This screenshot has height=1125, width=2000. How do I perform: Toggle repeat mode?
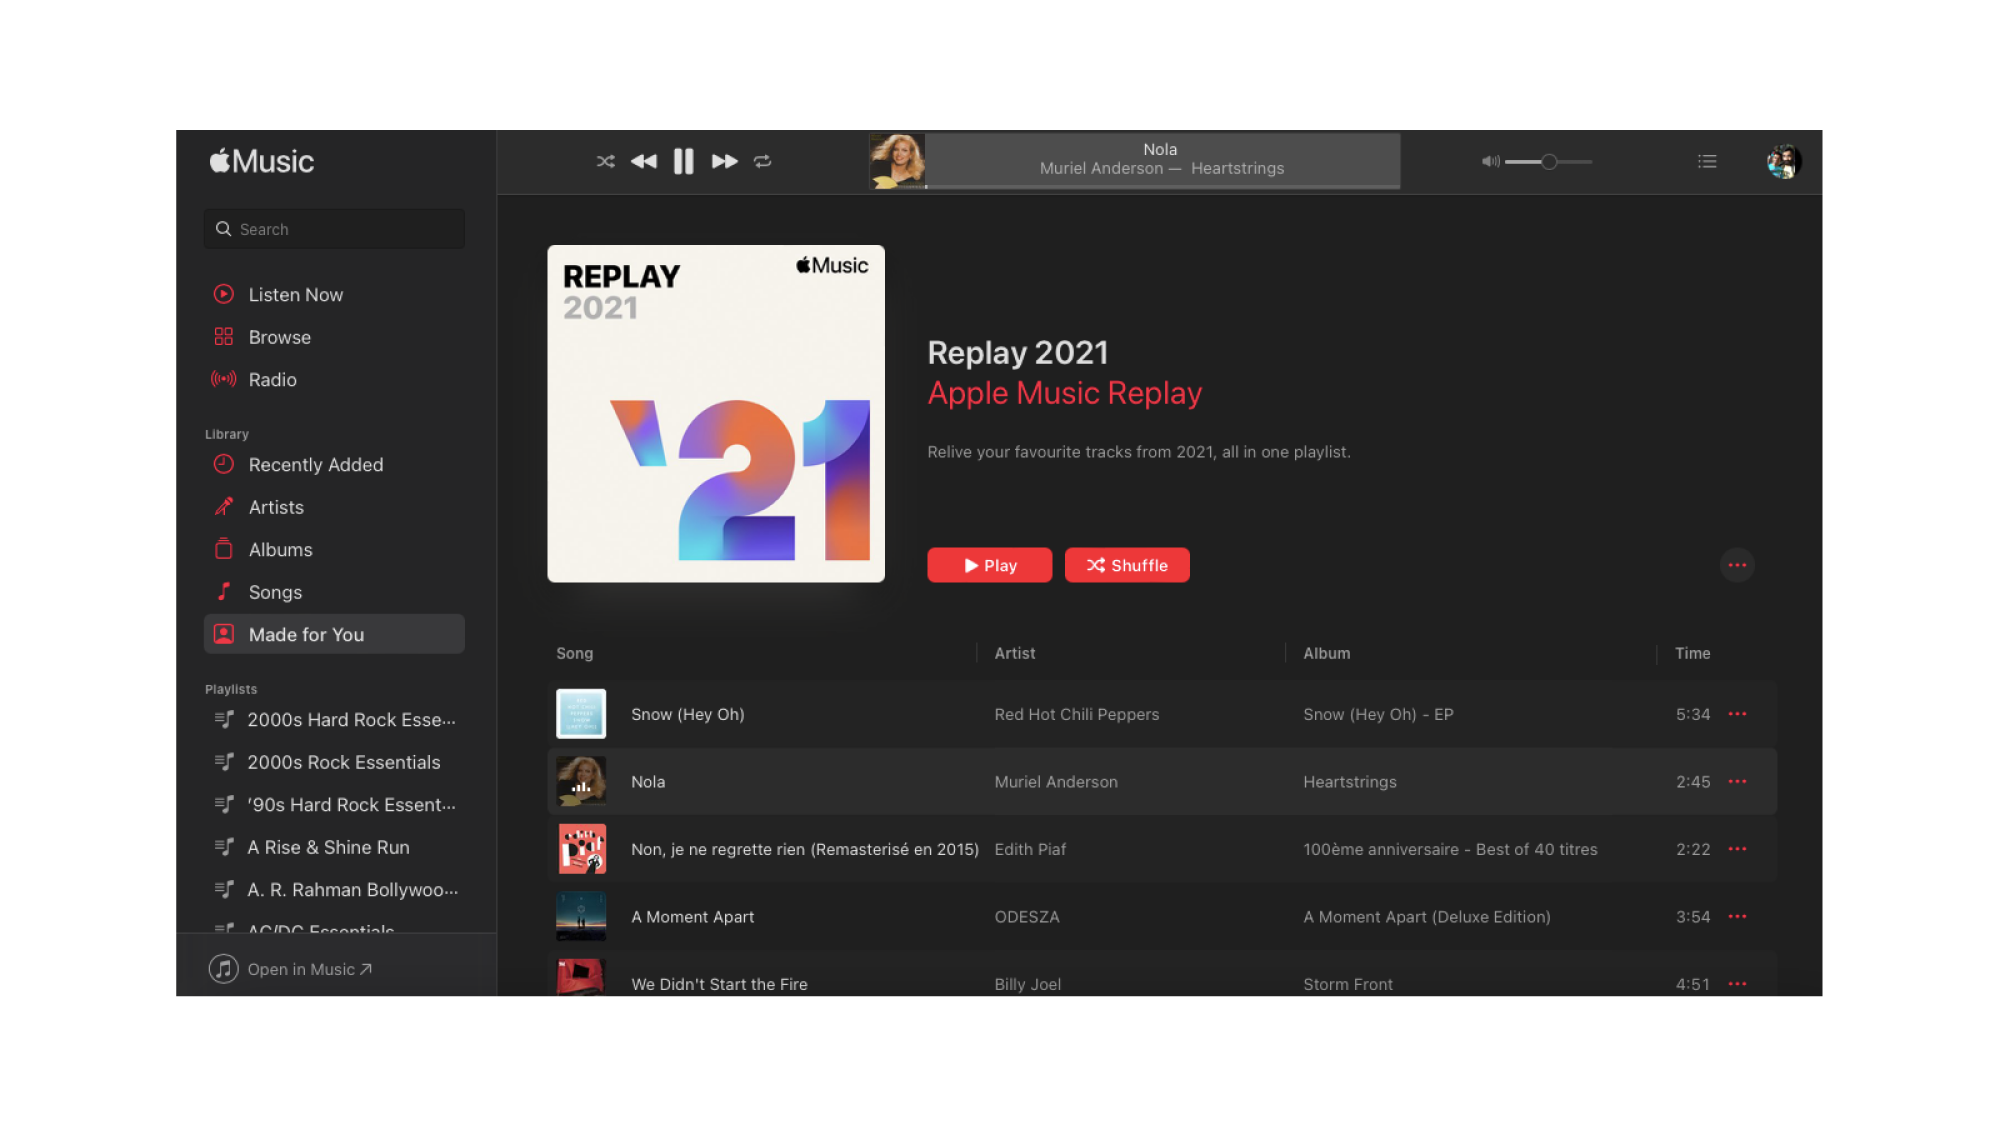pyautogui.click(x=763, y=161)
